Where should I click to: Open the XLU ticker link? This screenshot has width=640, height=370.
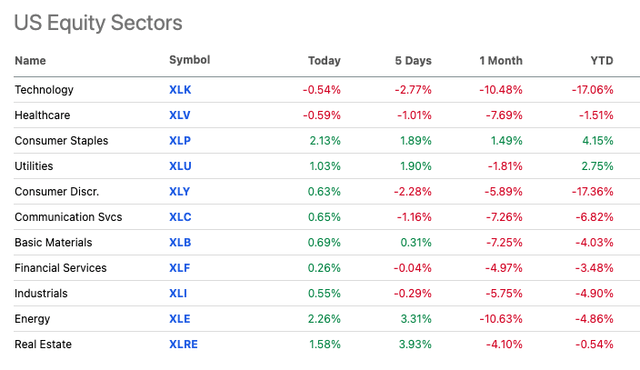click(x=180, y=166)
